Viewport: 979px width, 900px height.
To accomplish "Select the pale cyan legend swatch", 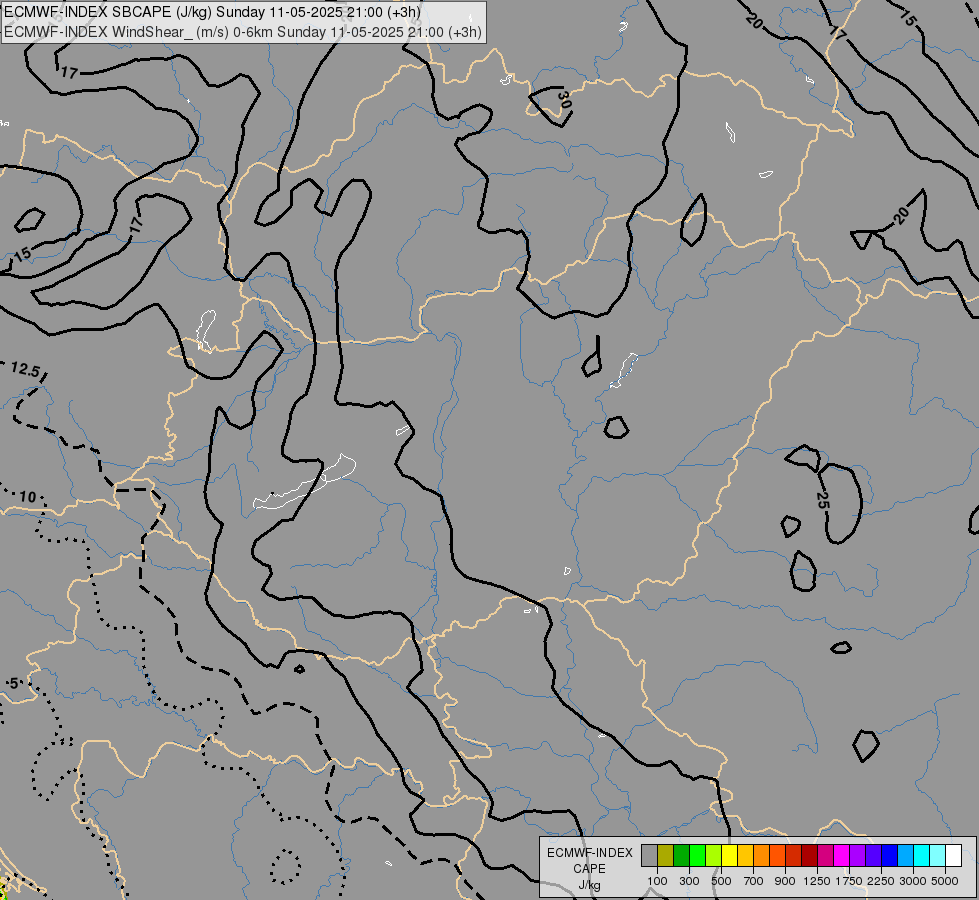I will [938, 855].
